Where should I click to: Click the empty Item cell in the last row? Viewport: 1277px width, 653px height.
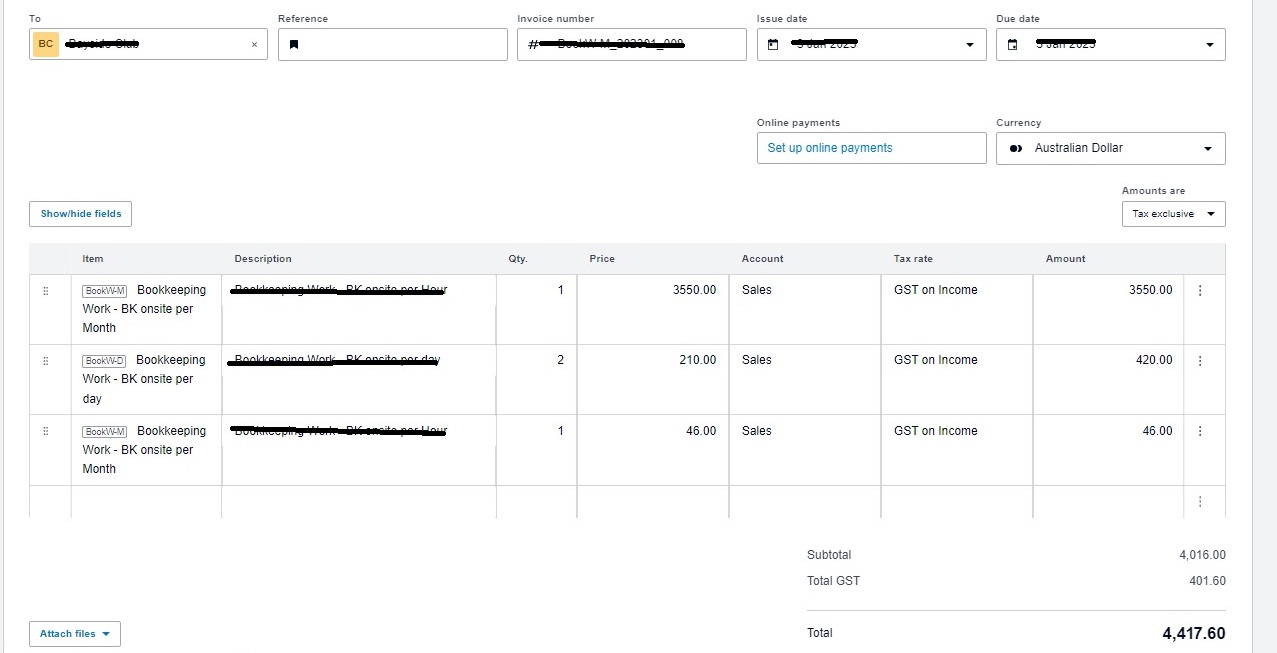tap(146, 501)
